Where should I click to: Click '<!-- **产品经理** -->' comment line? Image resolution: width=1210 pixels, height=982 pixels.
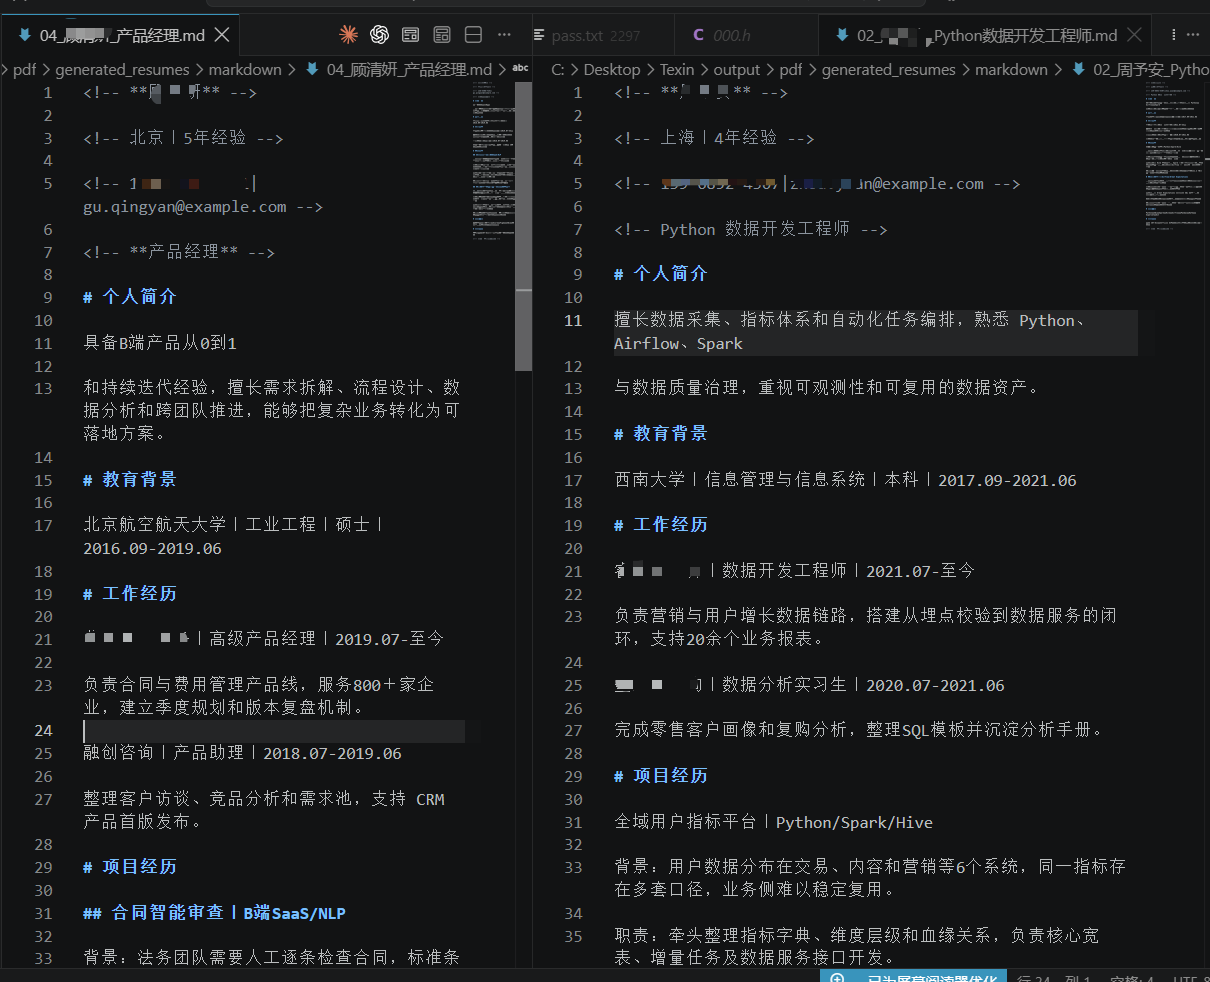tap(179, 252)
